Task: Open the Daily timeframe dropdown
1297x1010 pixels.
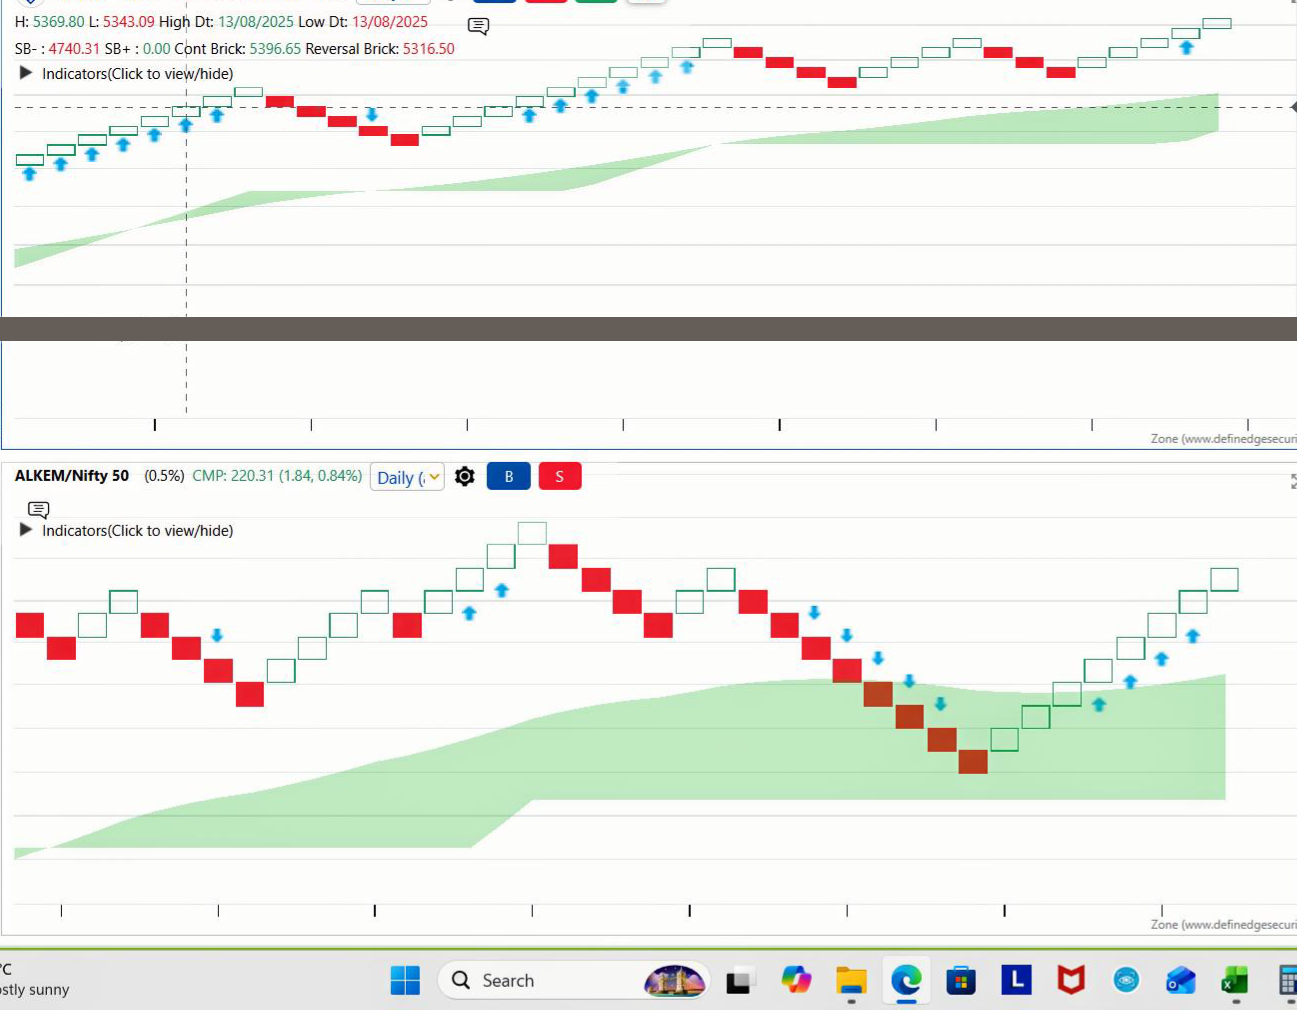Action: click(407, 477)
